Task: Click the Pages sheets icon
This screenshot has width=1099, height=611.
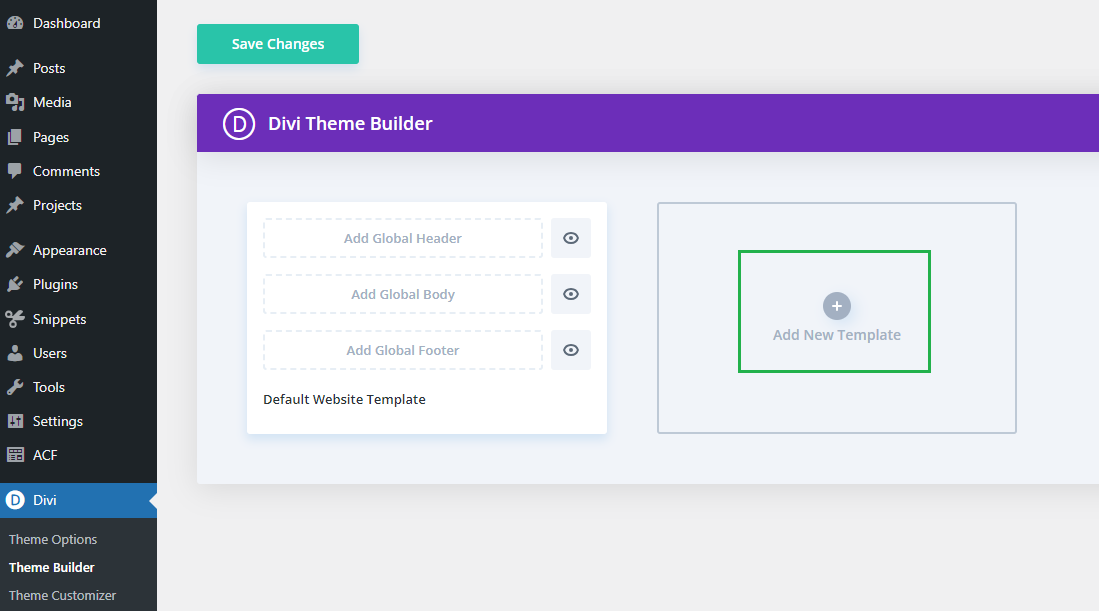Action: tap(15, 137)
